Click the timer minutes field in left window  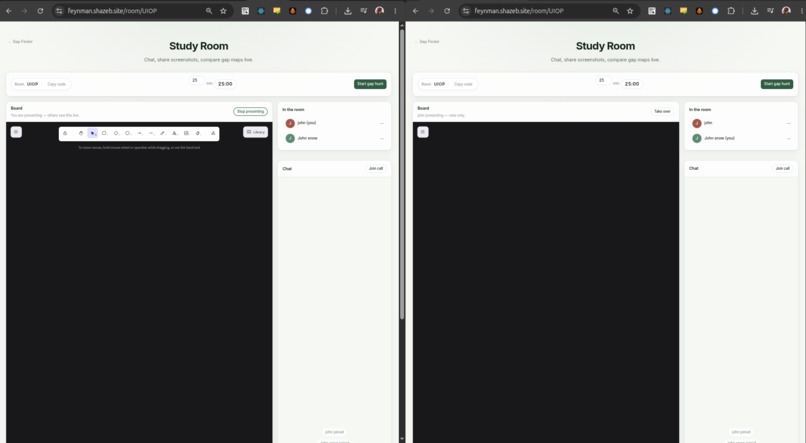[x=195, y=81]
